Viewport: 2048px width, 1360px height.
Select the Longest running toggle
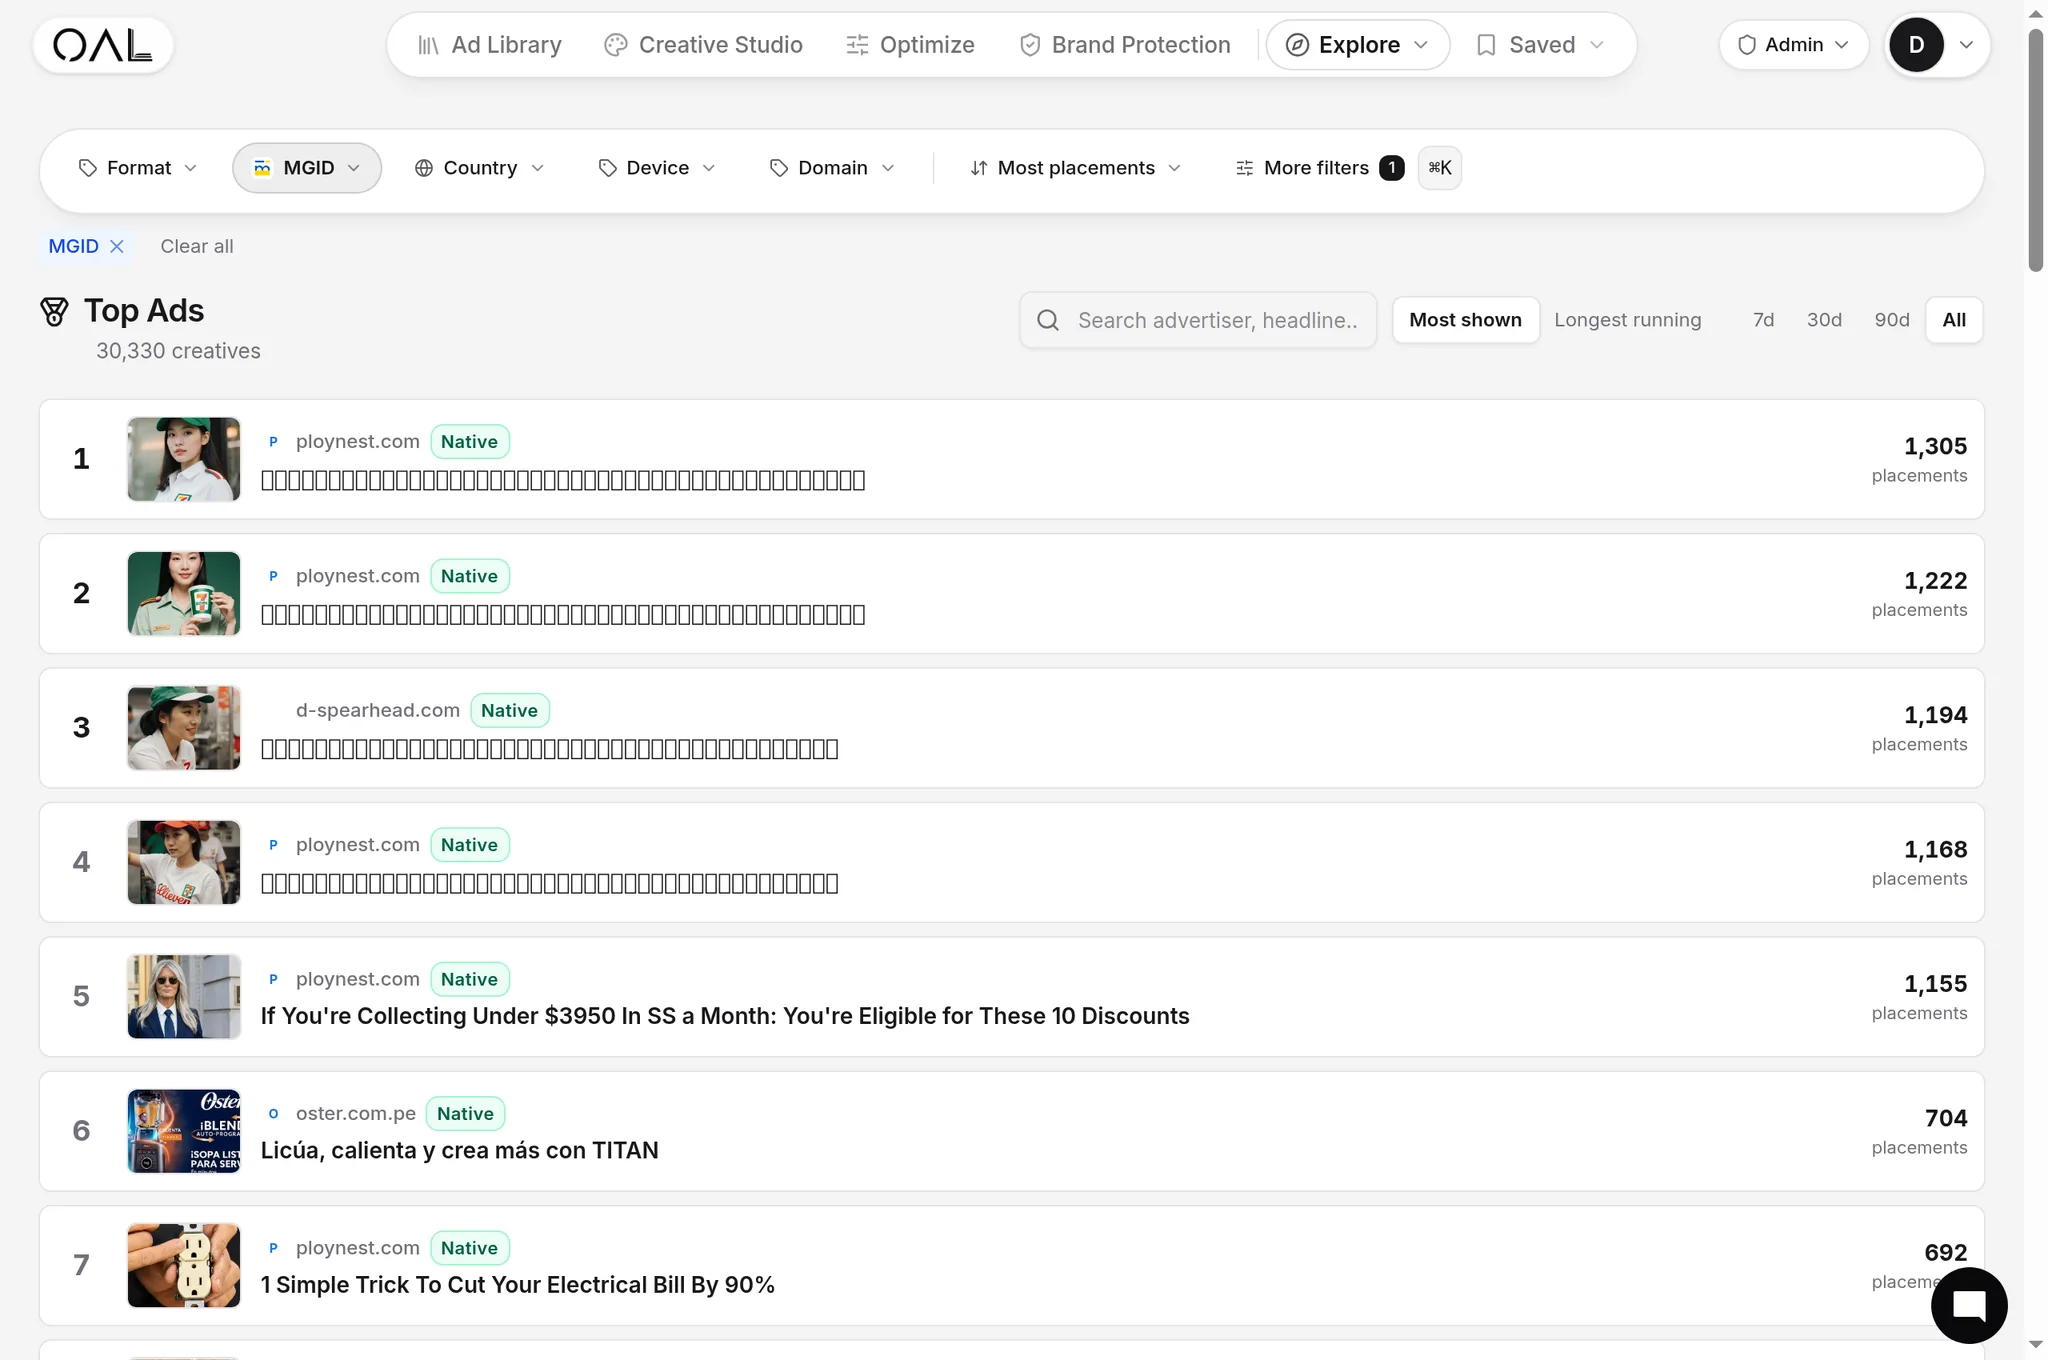click(x=1627, y=320)
